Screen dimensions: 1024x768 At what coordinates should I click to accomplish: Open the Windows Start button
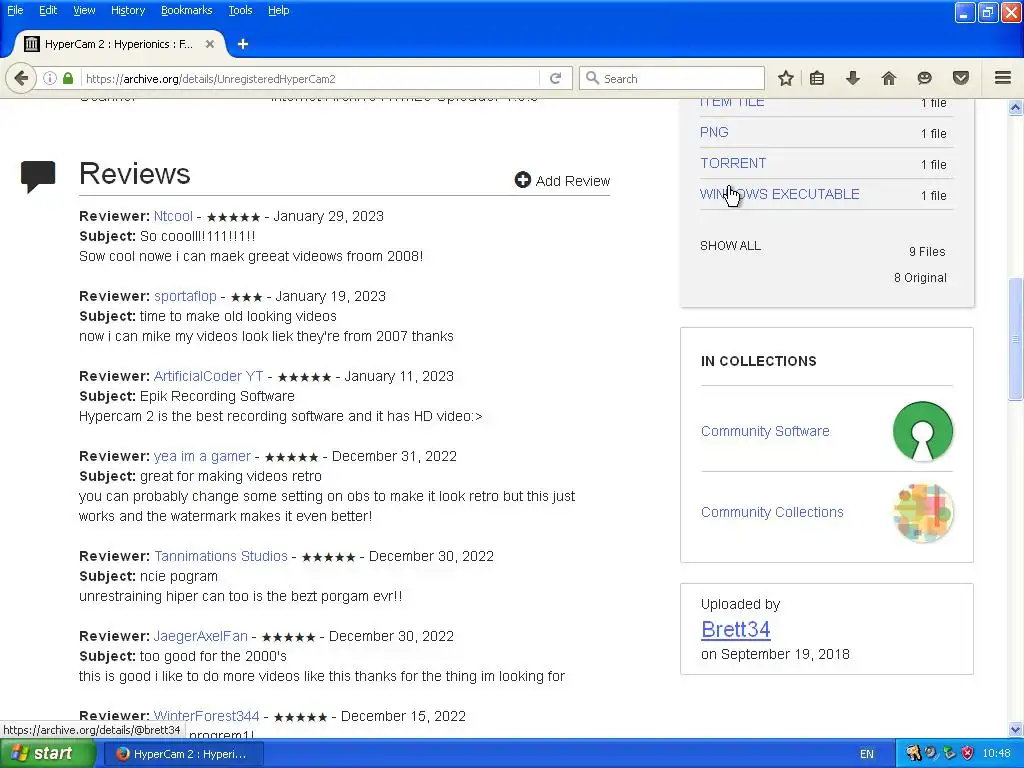coord(47,754)
